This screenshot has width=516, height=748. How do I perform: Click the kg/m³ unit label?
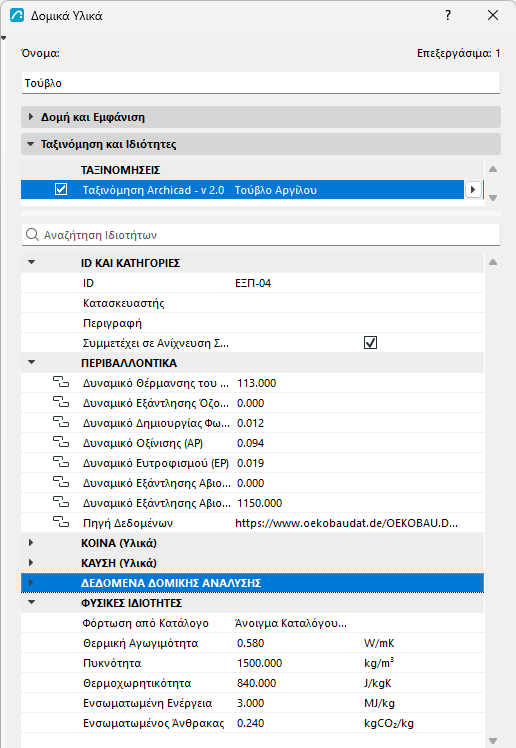pos(379,663)
